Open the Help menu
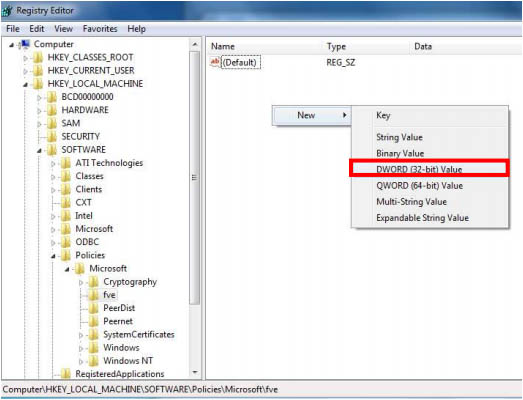 136,29
